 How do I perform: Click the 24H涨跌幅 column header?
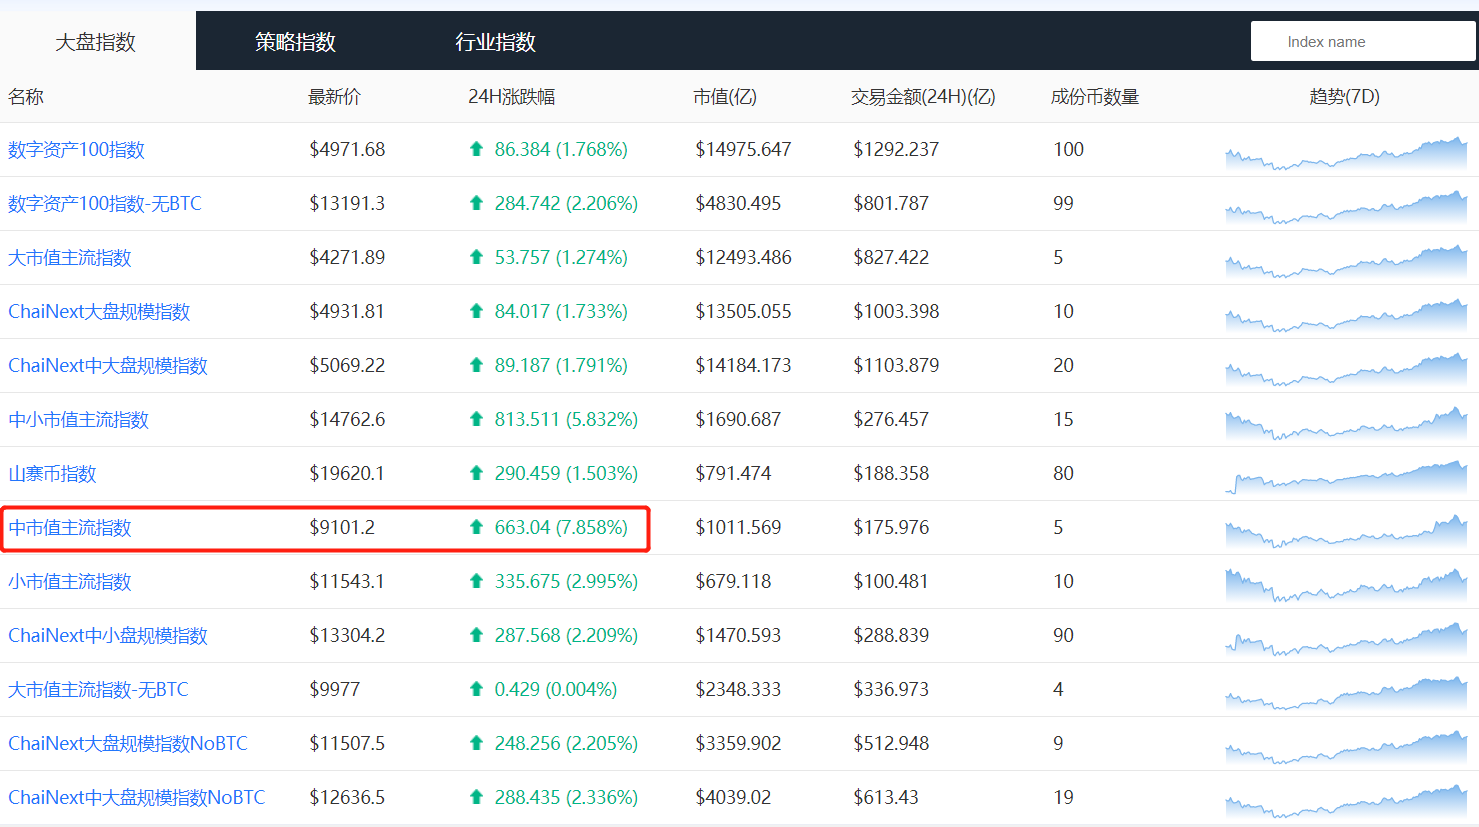click(x=511, y=97)
